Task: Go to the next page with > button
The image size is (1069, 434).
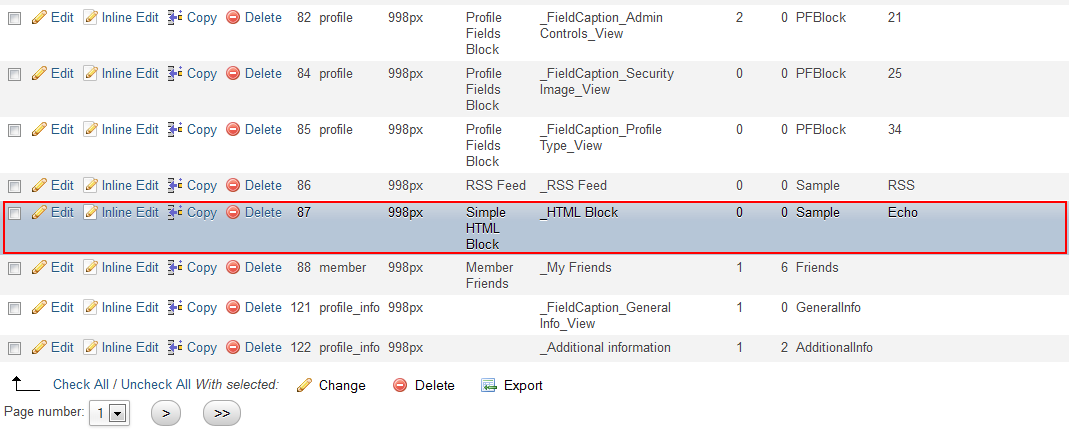Action: pos(165,412)
